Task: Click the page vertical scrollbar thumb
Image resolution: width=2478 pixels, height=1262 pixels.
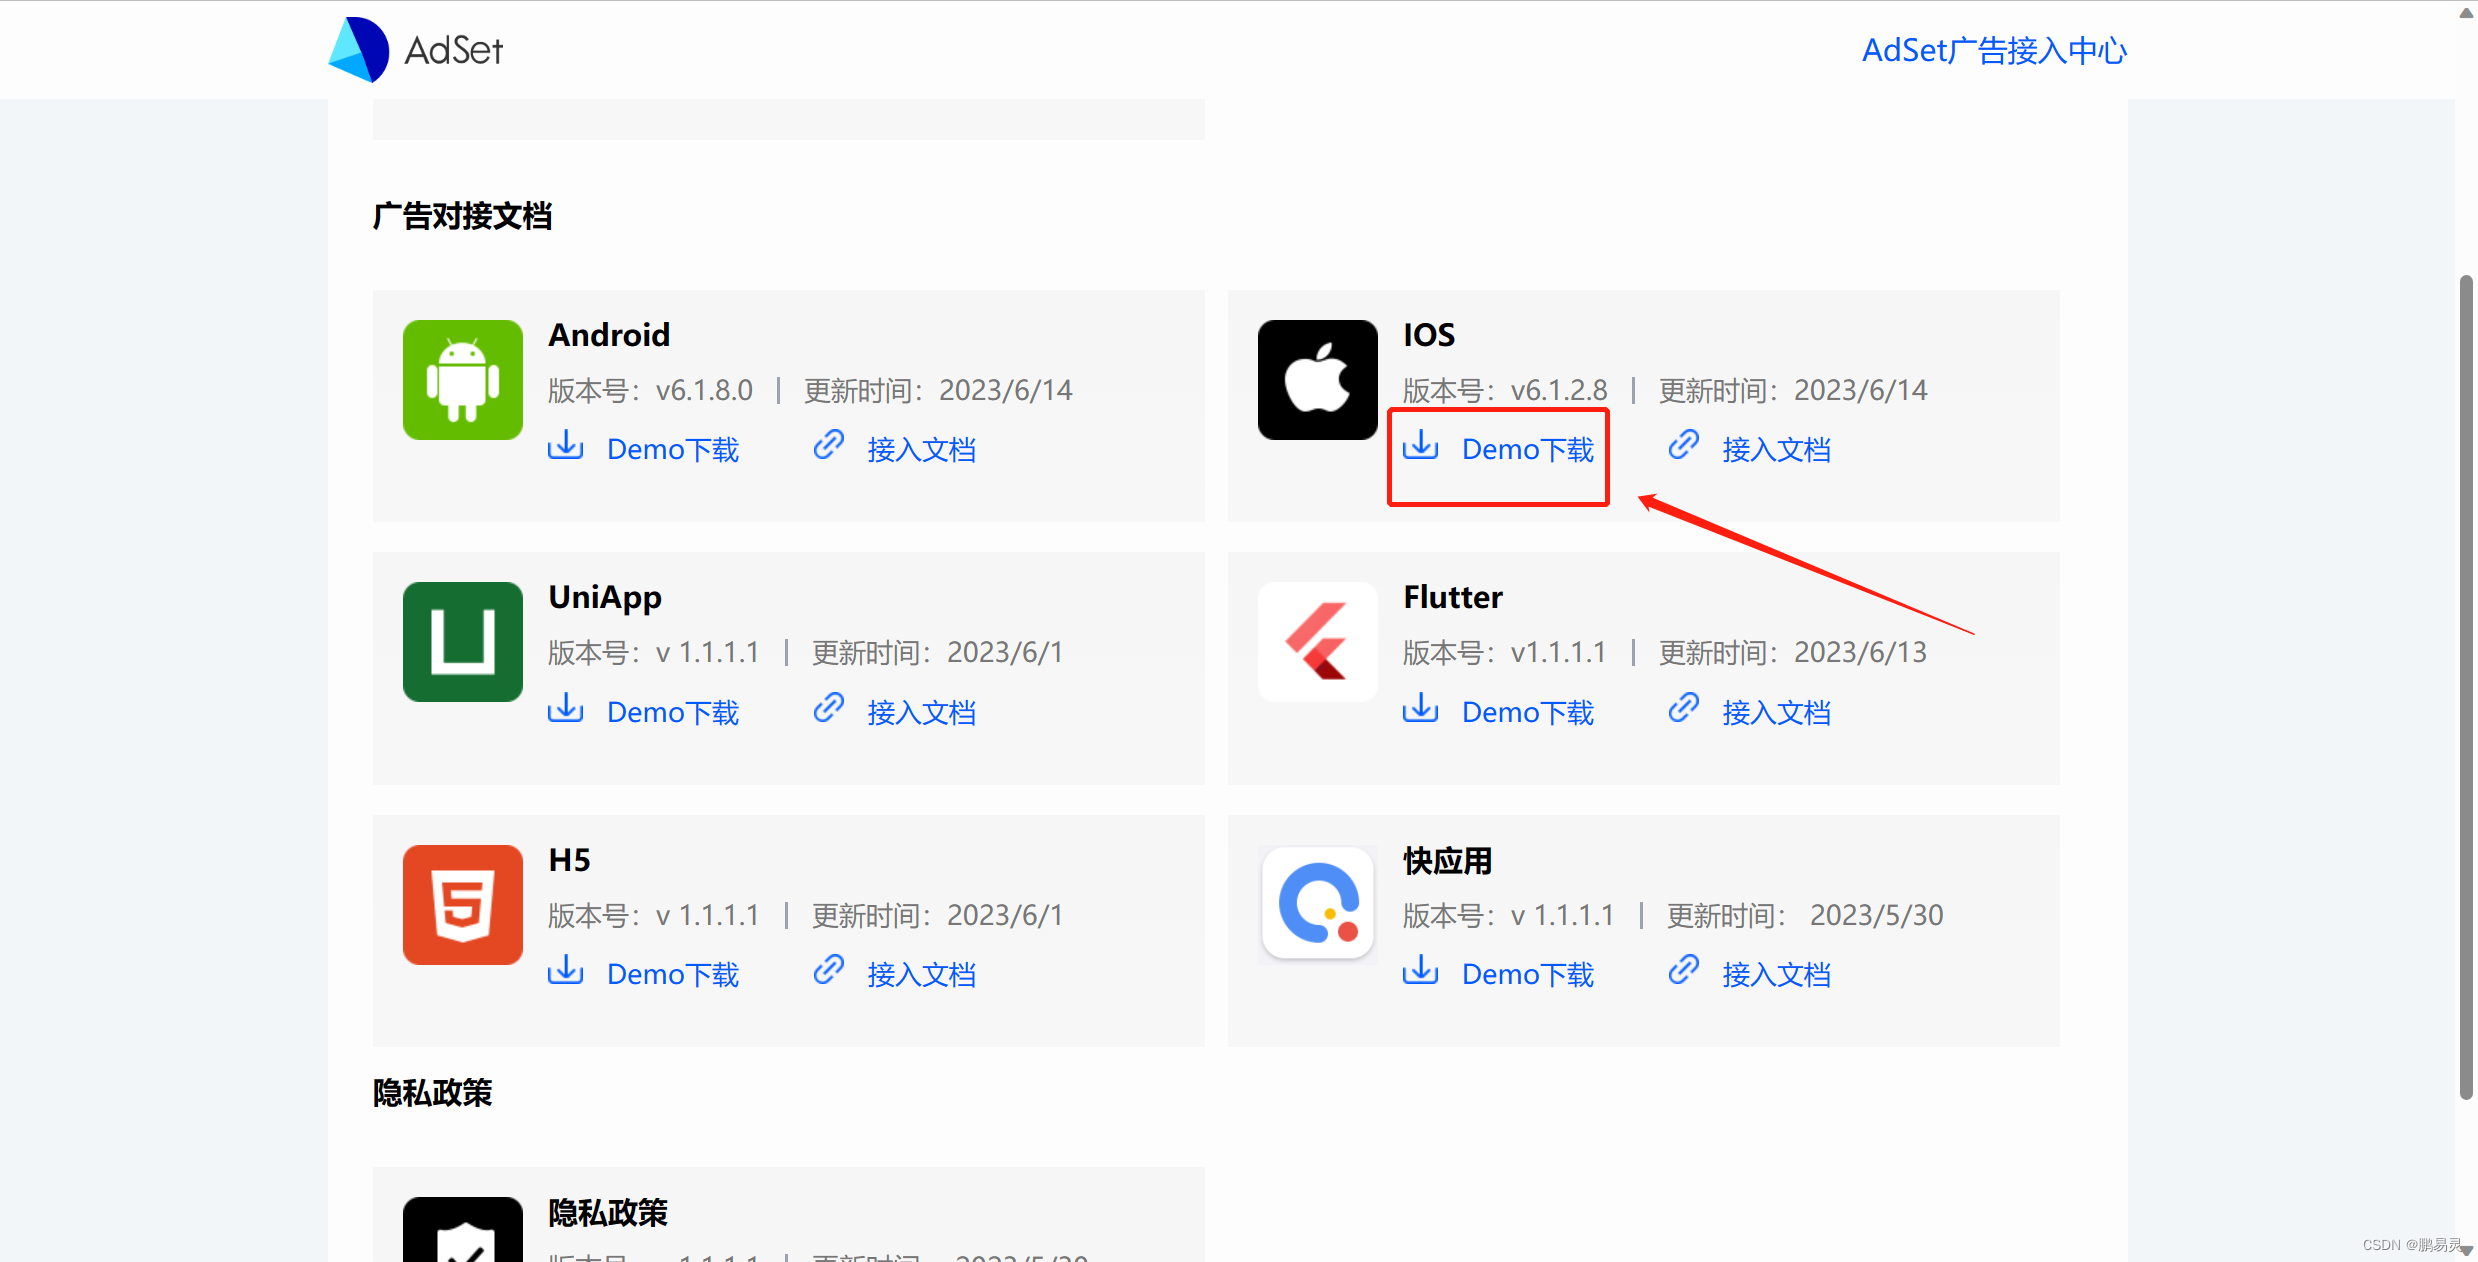Action: [2466, 687]
